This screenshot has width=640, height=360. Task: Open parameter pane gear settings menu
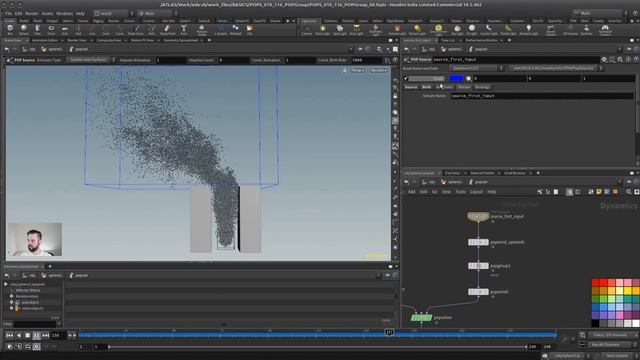coord(604,60)
